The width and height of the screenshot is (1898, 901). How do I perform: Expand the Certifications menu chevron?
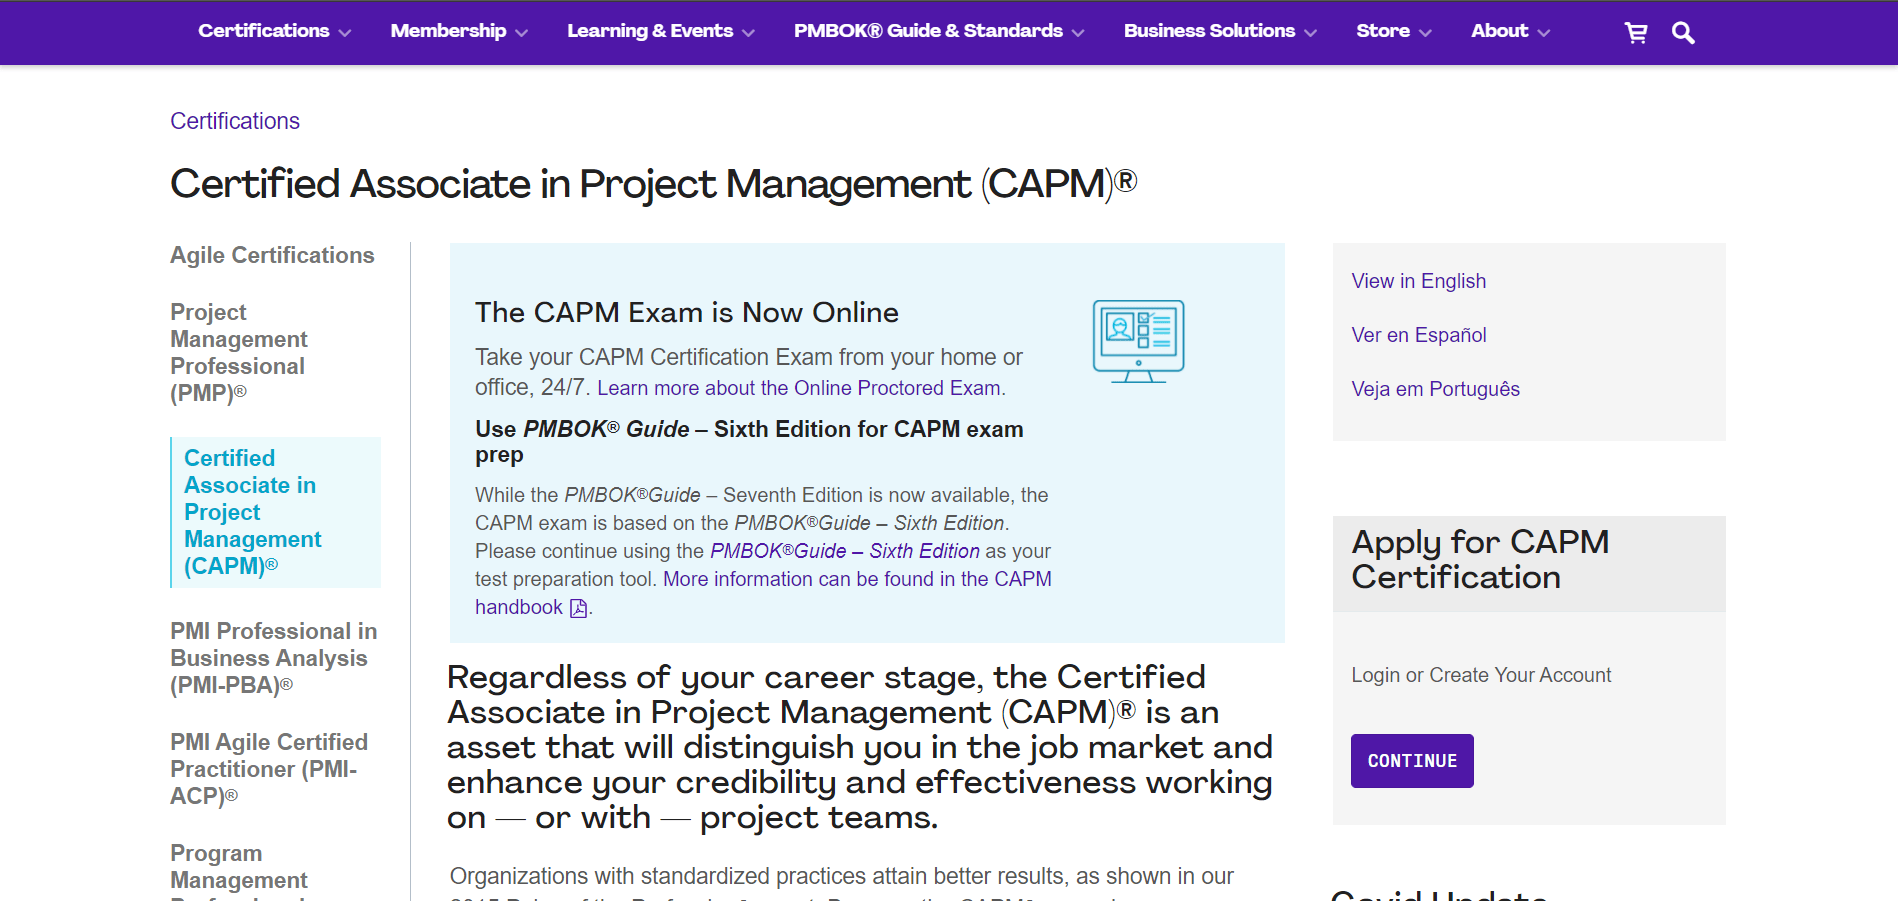[x=345, y=33]
